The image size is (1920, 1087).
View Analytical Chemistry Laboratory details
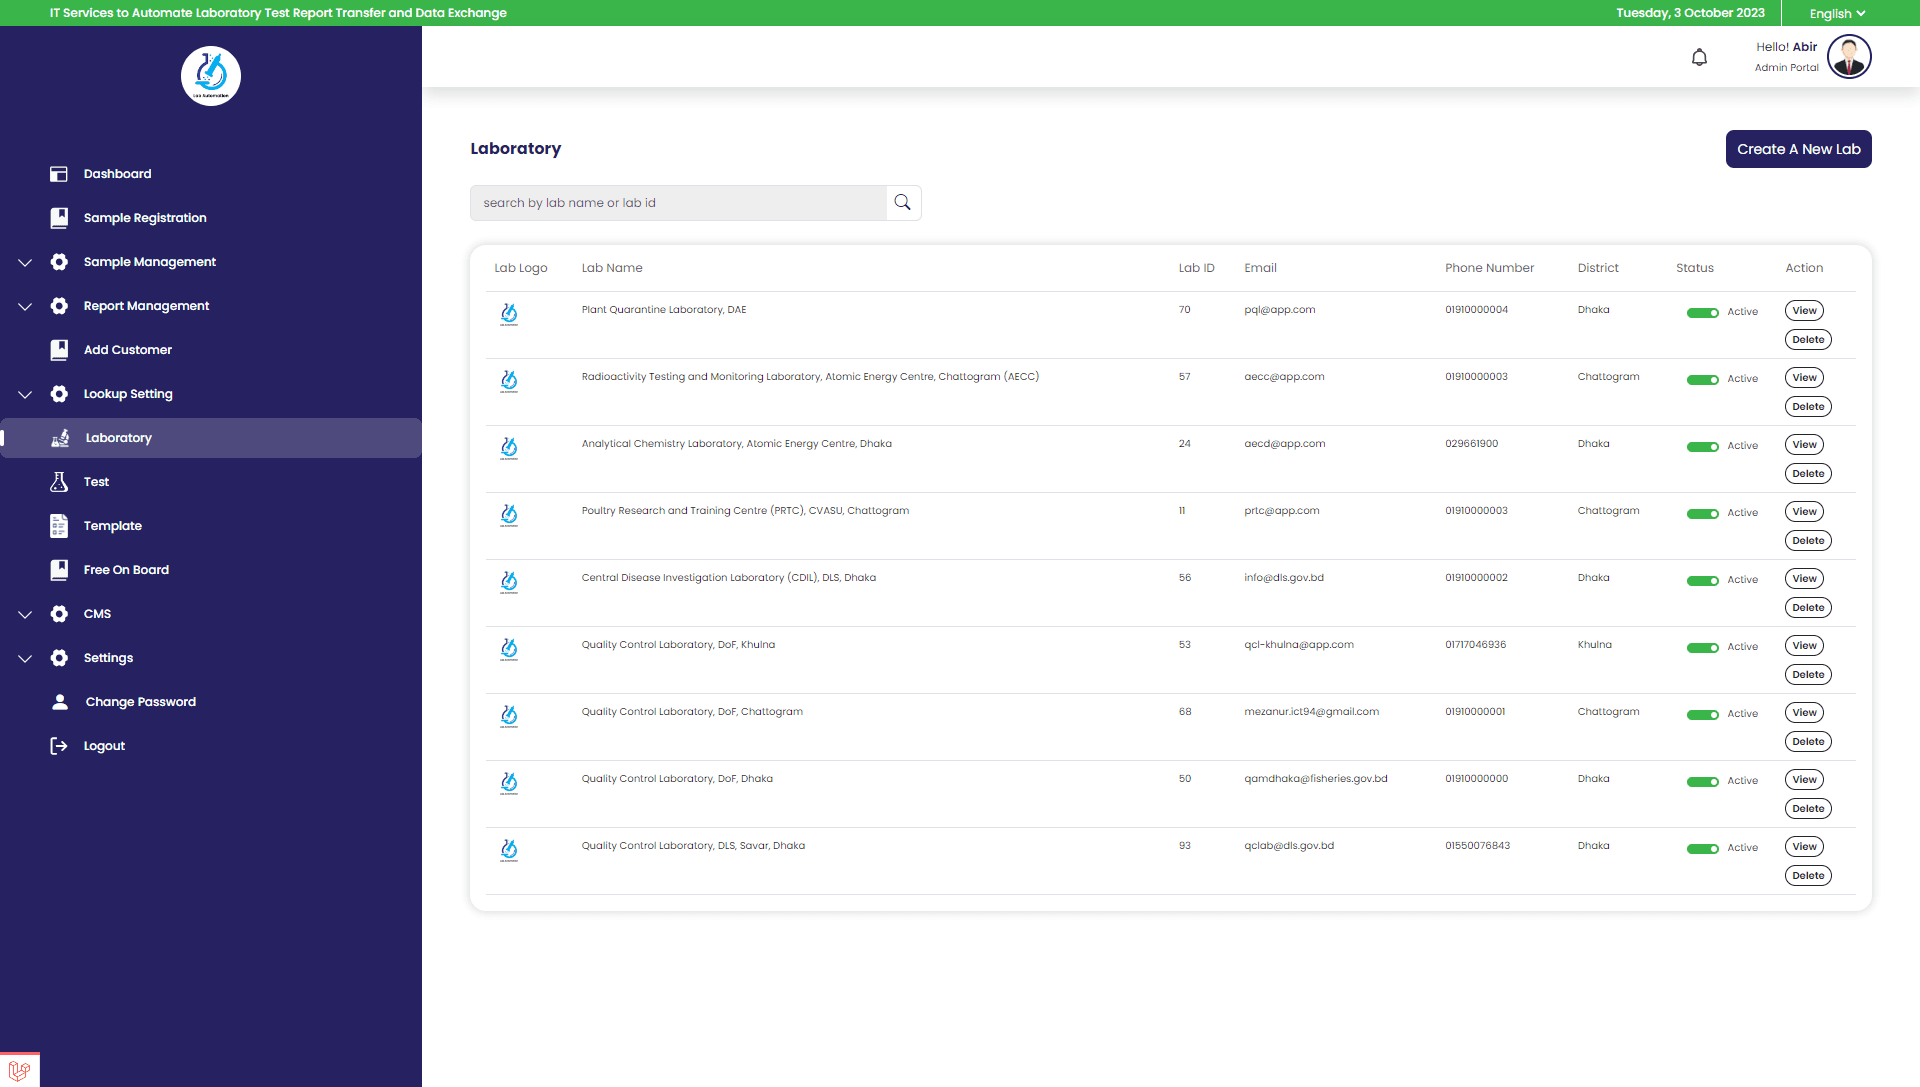[1804, 445]
